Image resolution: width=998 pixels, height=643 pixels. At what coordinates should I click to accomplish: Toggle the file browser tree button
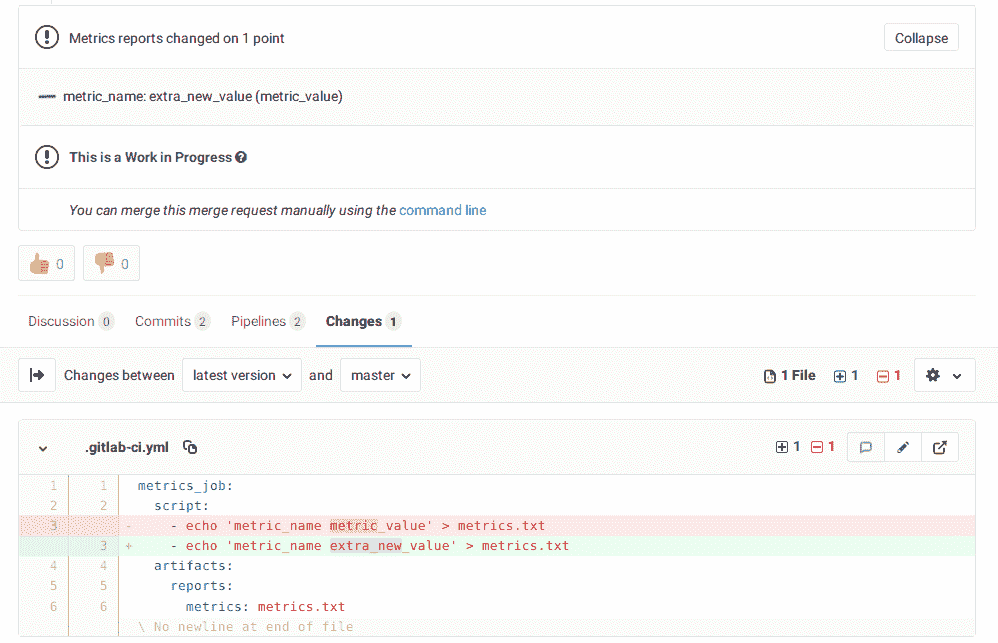[x=37, y=375]
